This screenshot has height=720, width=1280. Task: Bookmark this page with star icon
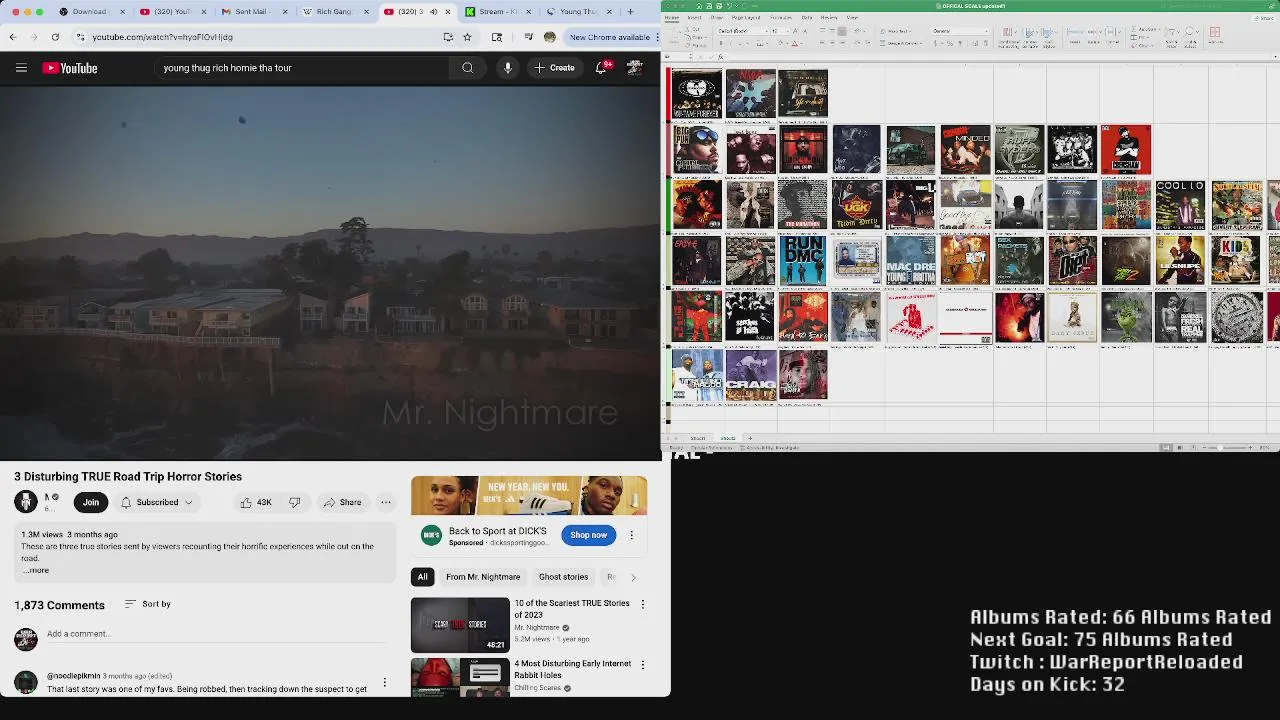(x=467, y=37)
